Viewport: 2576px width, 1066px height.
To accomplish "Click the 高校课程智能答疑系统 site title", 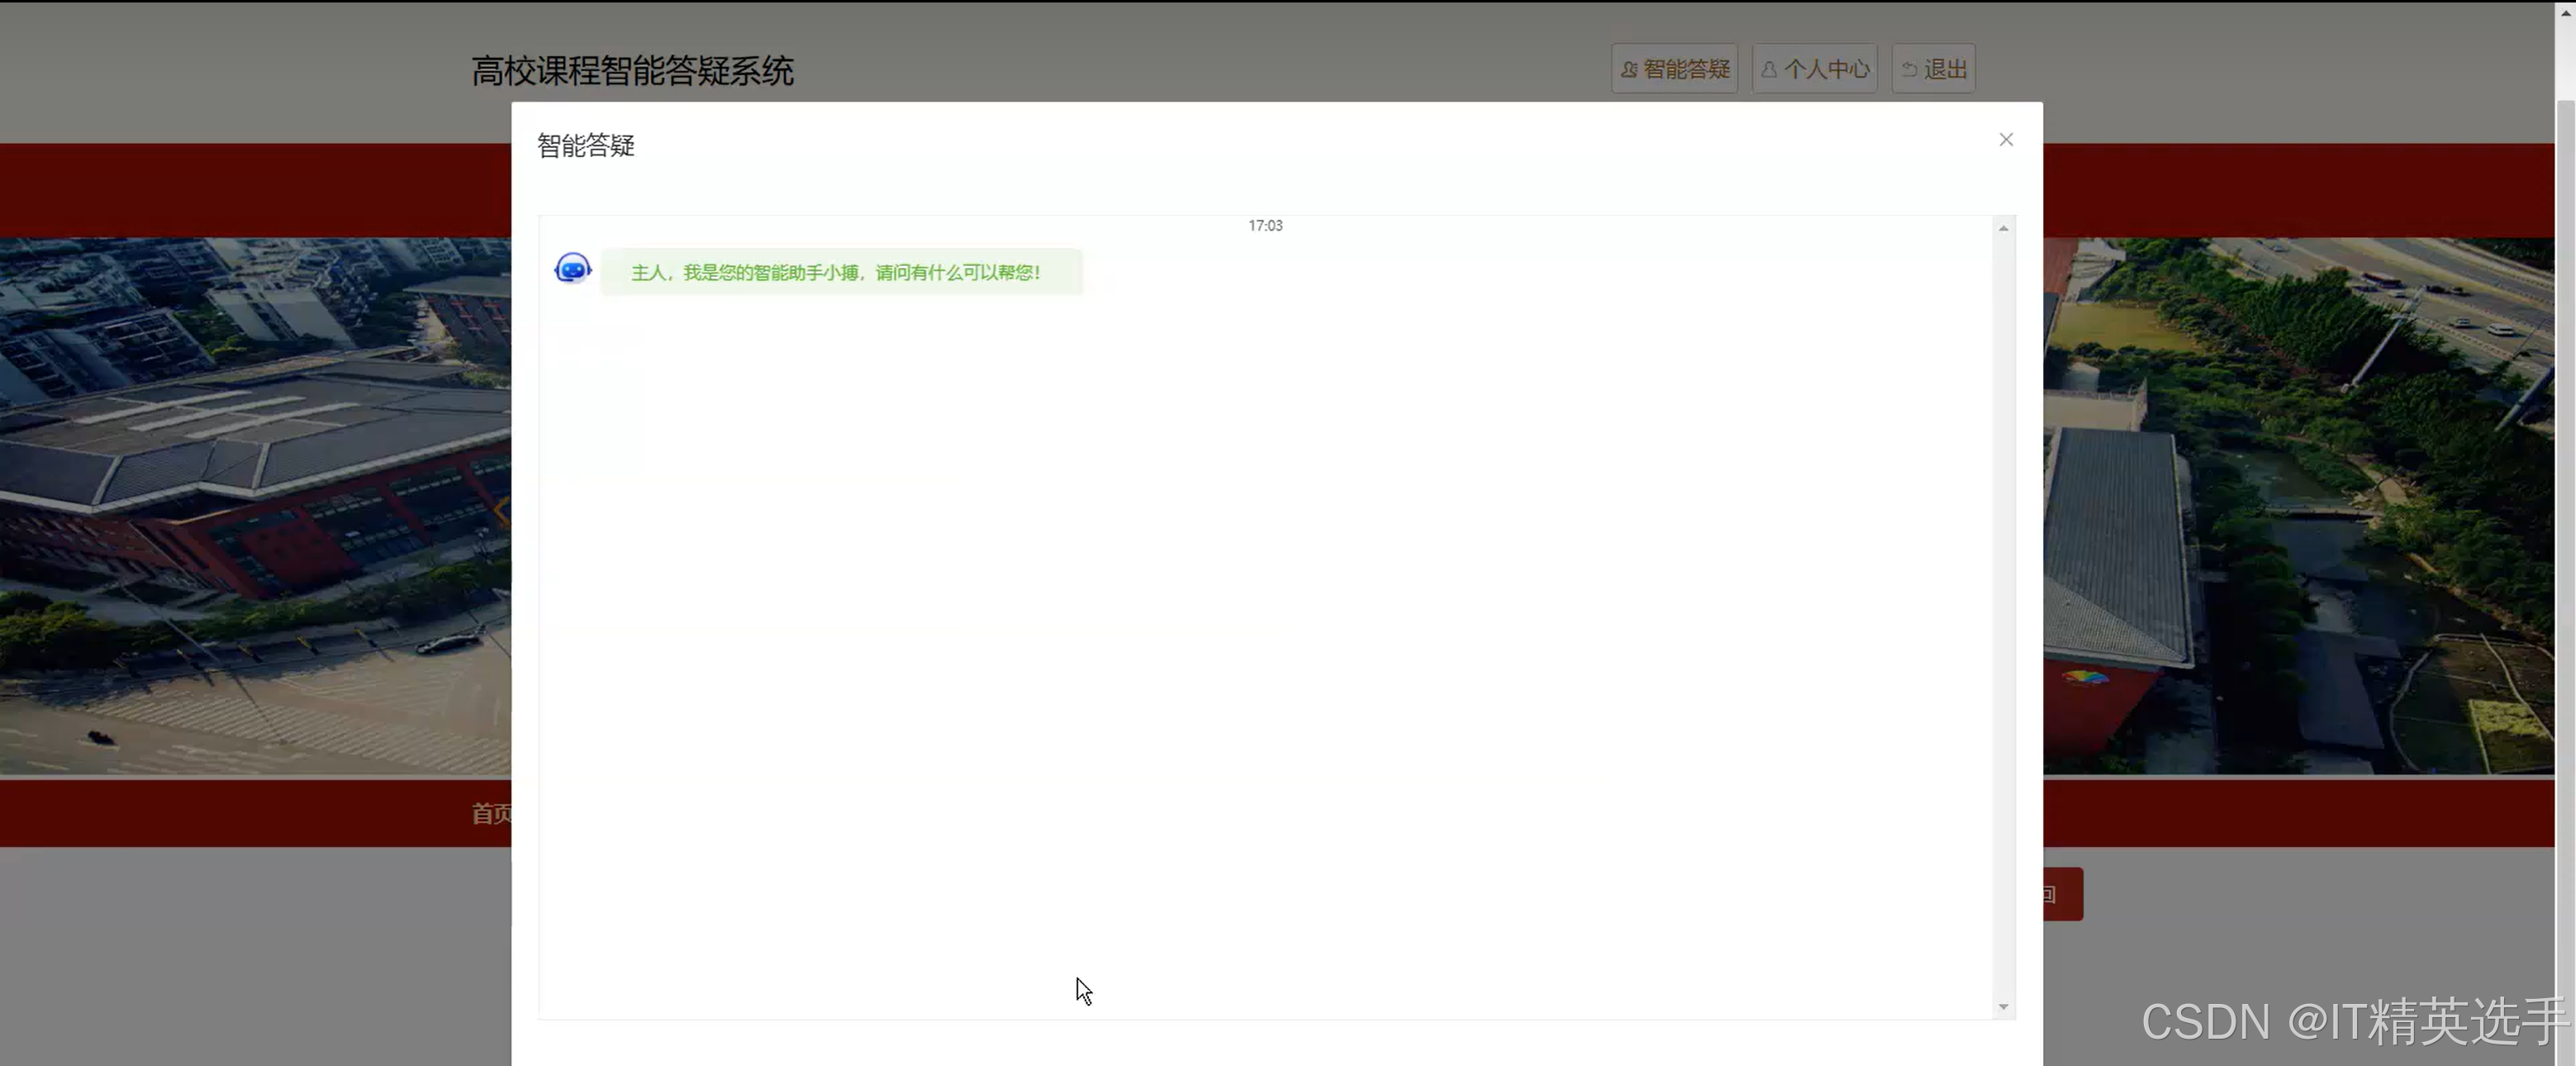I will click(x=632, y=71).
